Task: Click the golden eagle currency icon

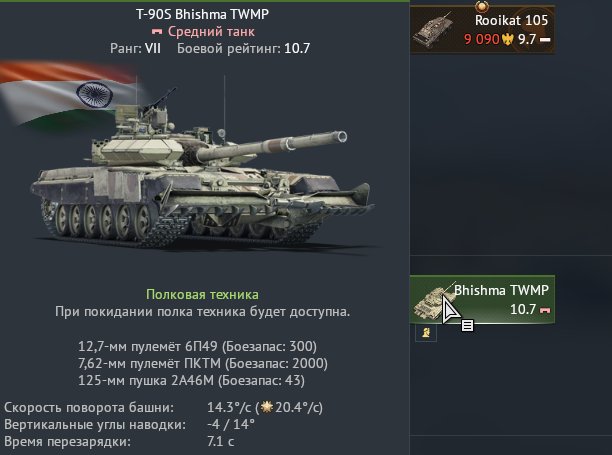Action: pos(507,39)
